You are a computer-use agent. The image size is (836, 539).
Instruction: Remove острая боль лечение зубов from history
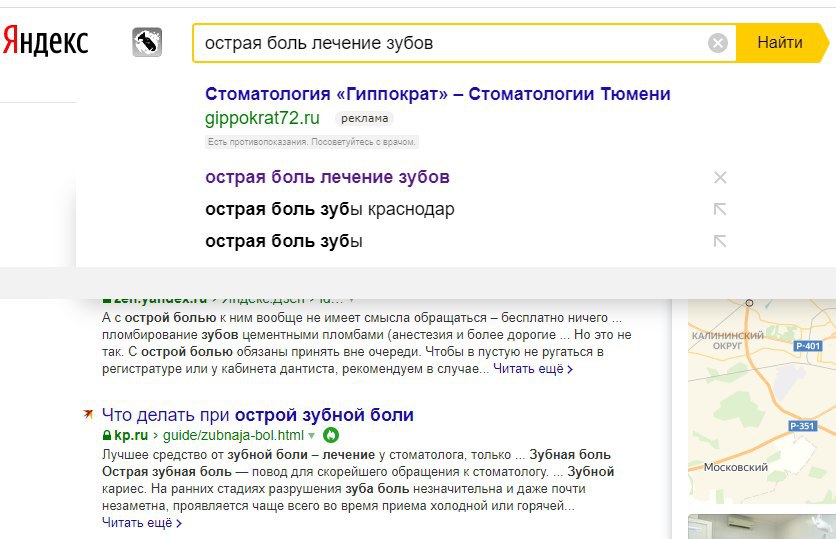pos(720,178)
